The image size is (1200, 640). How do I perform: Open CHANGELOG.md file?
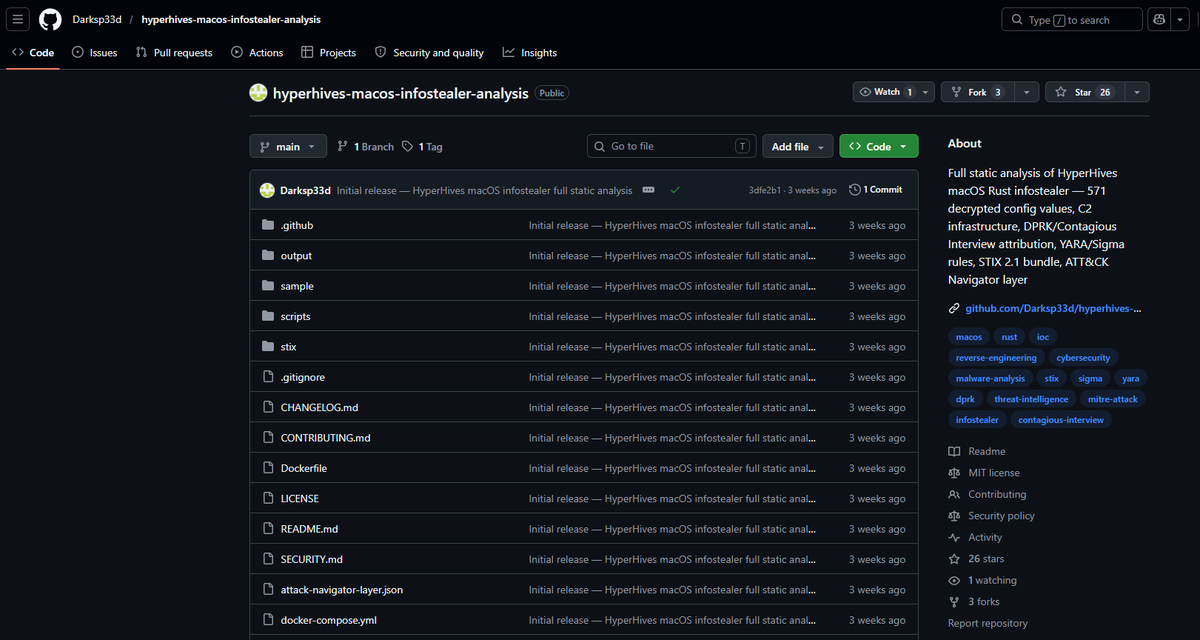[319, 408]
